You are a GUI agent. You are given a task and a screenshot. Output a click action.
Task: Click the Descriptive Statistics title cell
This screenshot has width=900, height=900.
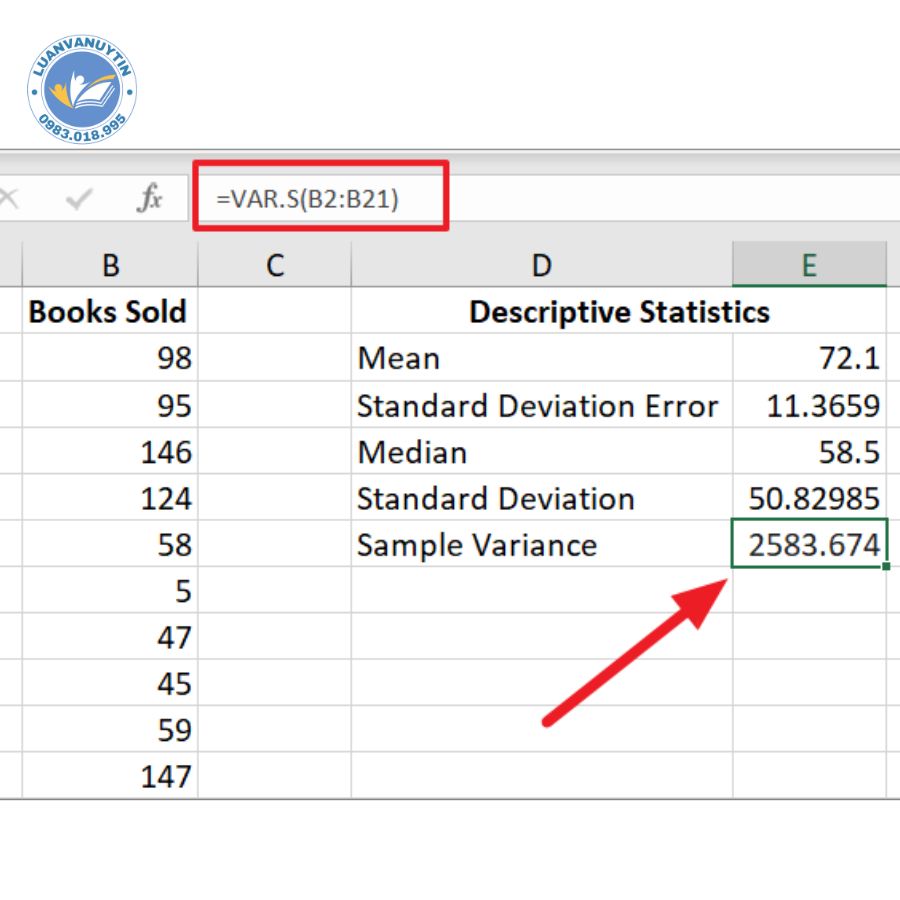tap(619, 312)
